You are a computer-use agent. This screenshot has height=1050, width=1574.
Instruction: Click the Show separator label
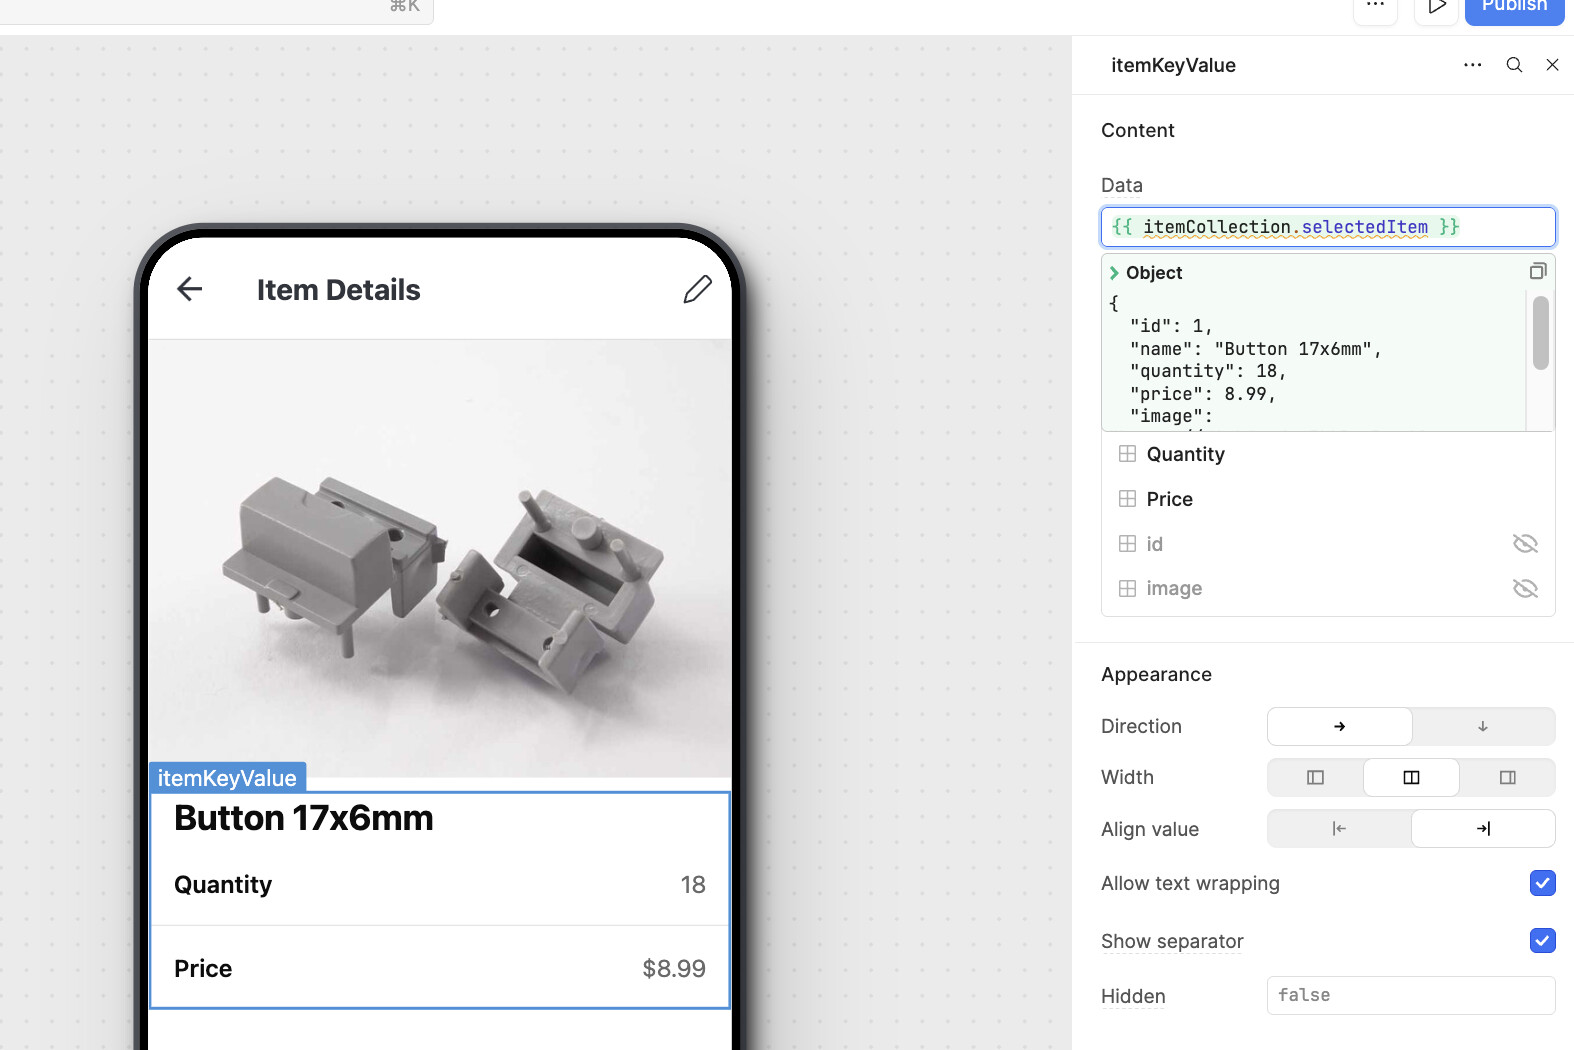(1172, 941)
